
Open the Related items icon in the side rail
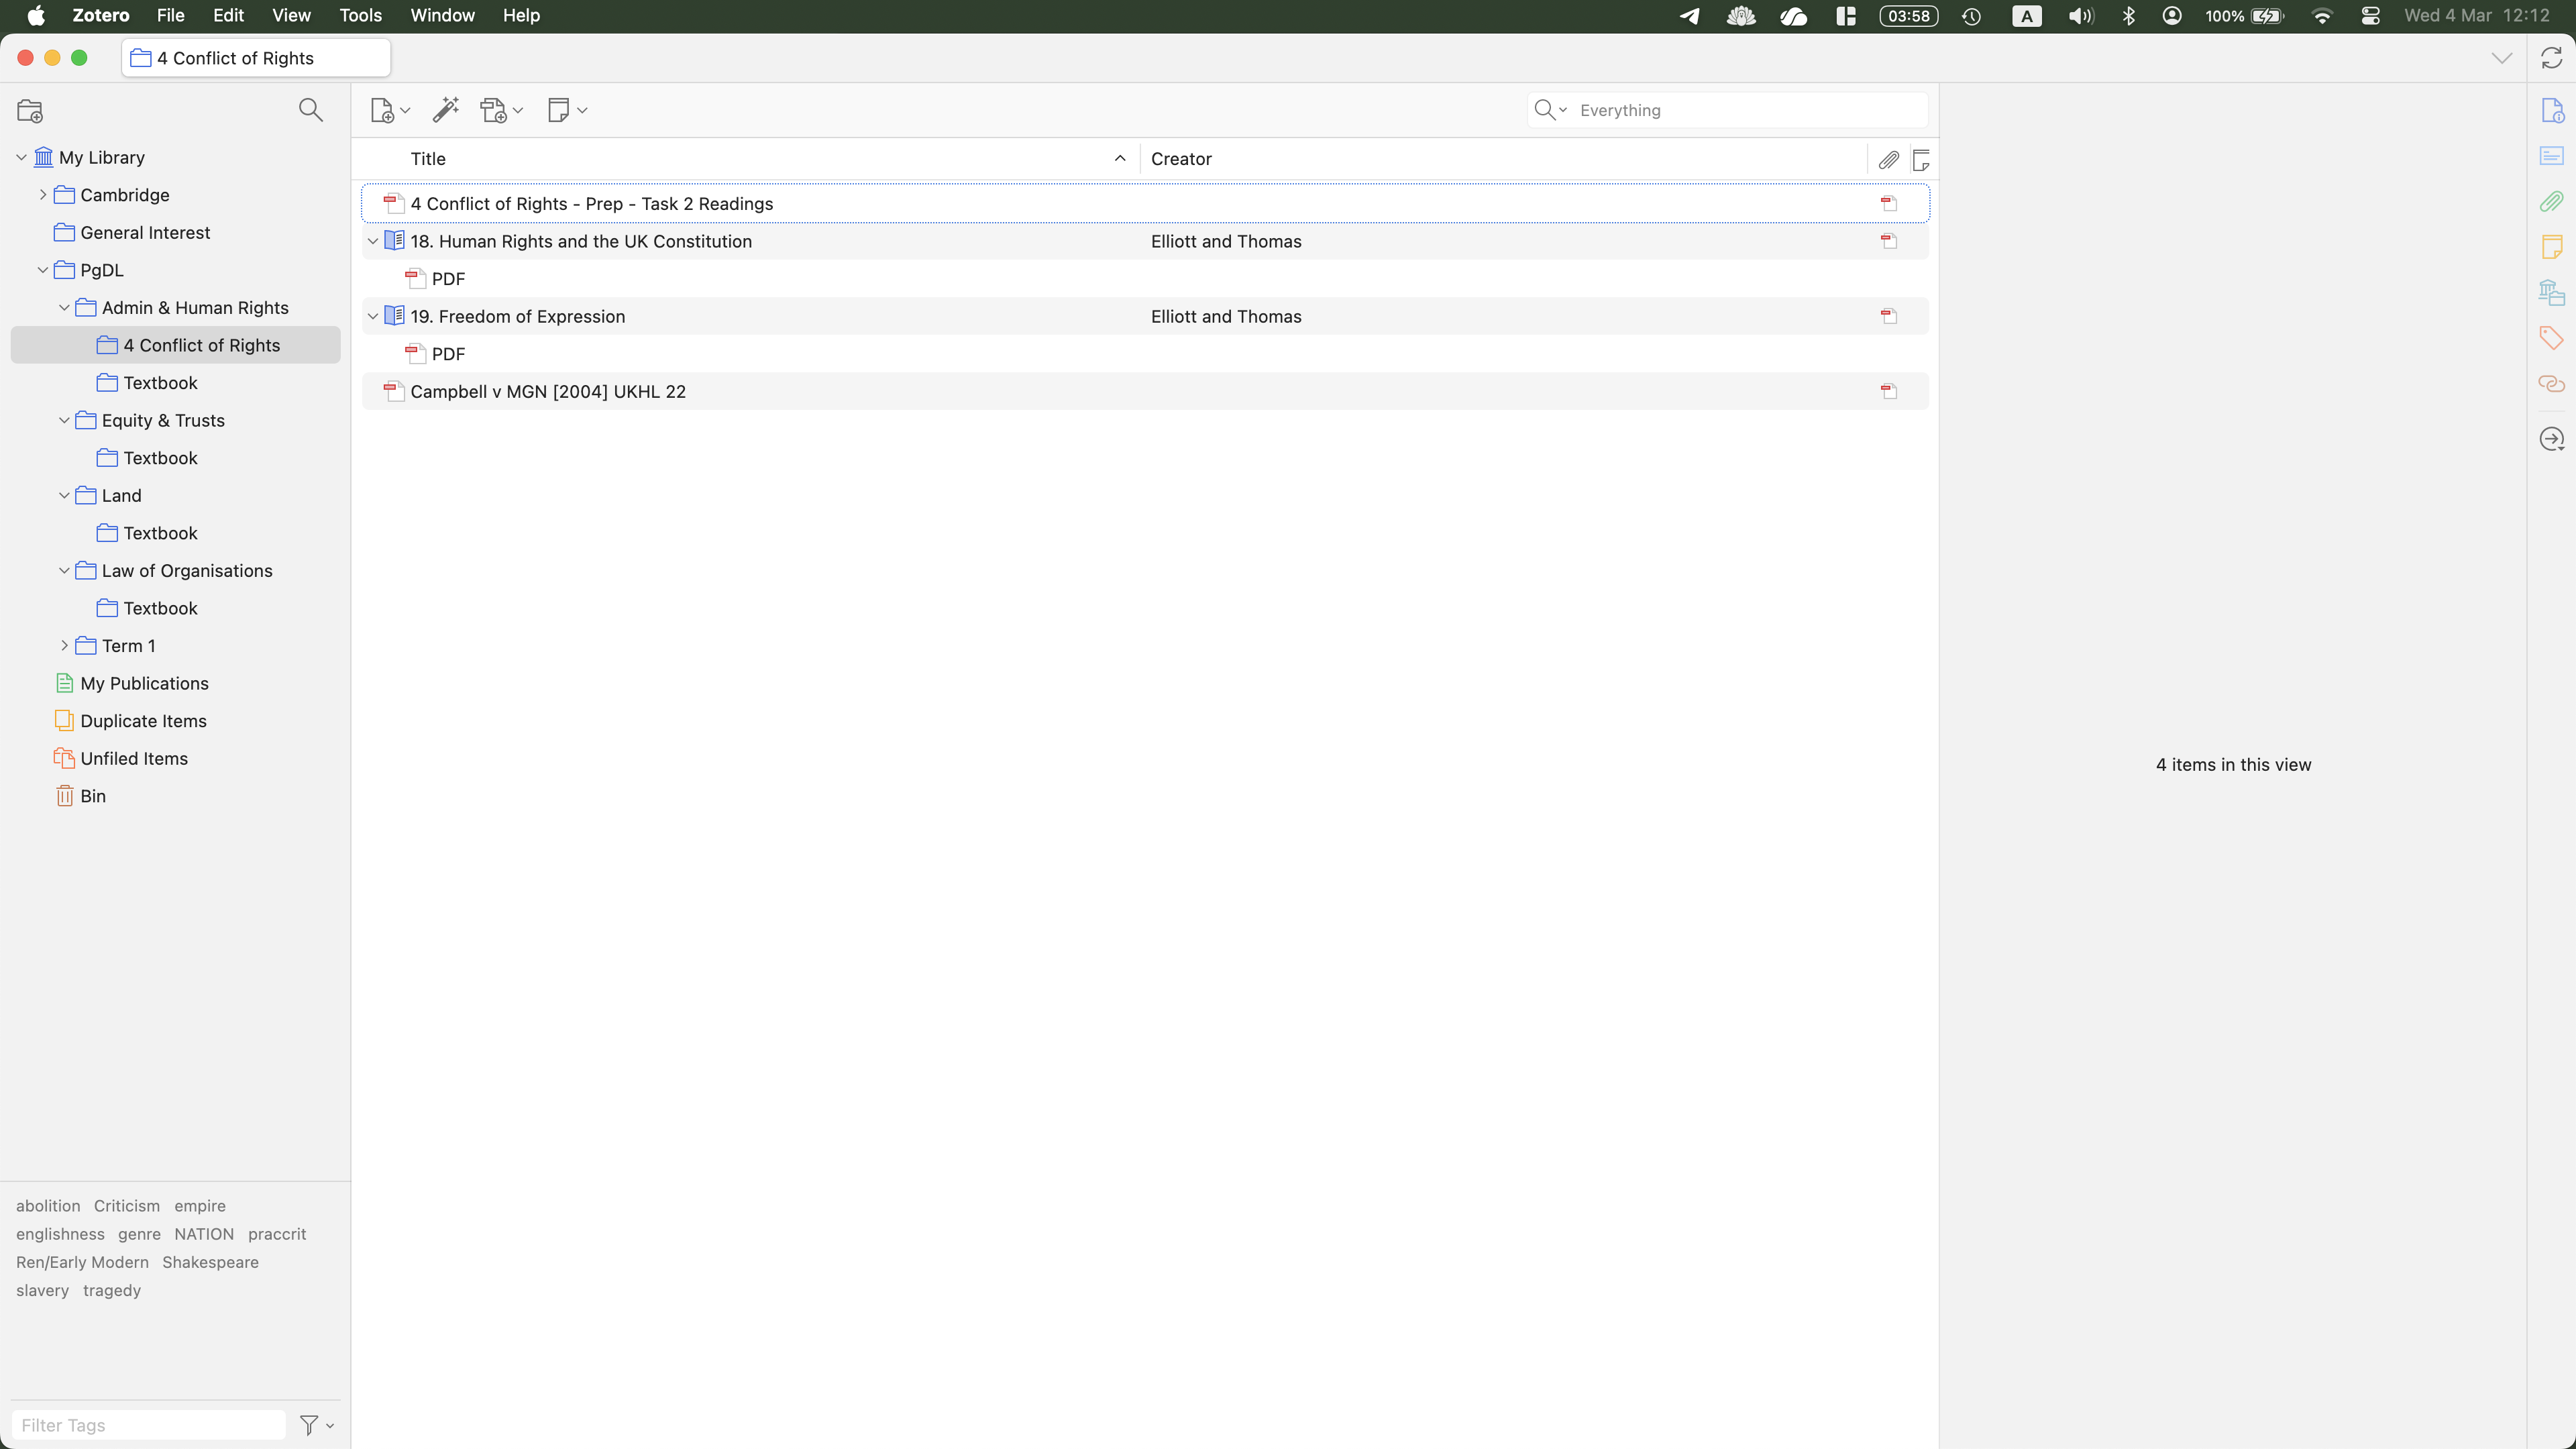coord(2551,384)
